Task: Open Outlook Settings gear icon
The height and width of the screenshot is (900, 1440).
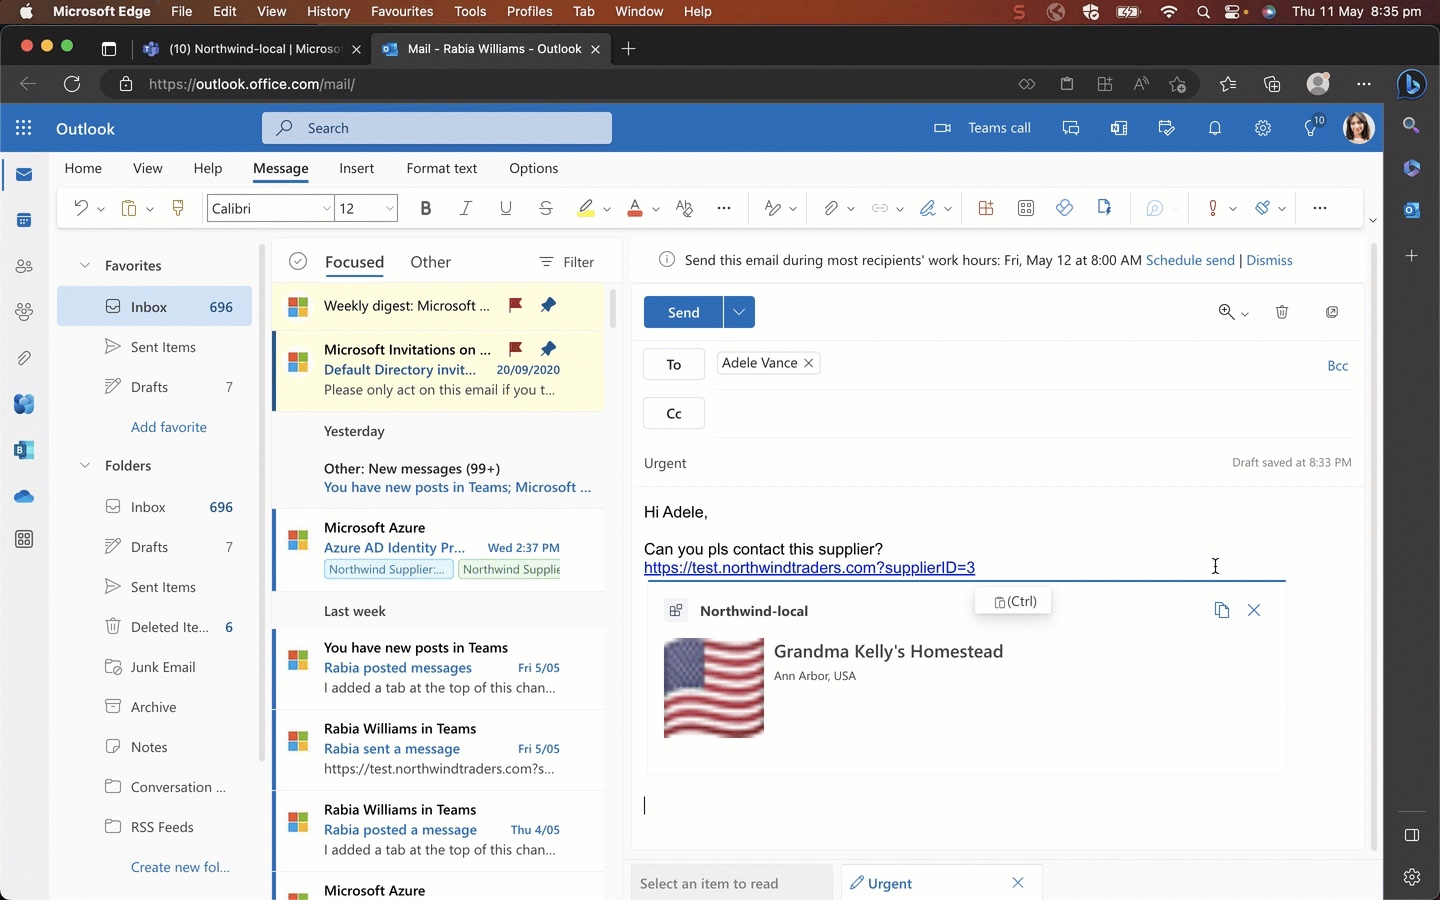Action: [x=1263, y=128]
